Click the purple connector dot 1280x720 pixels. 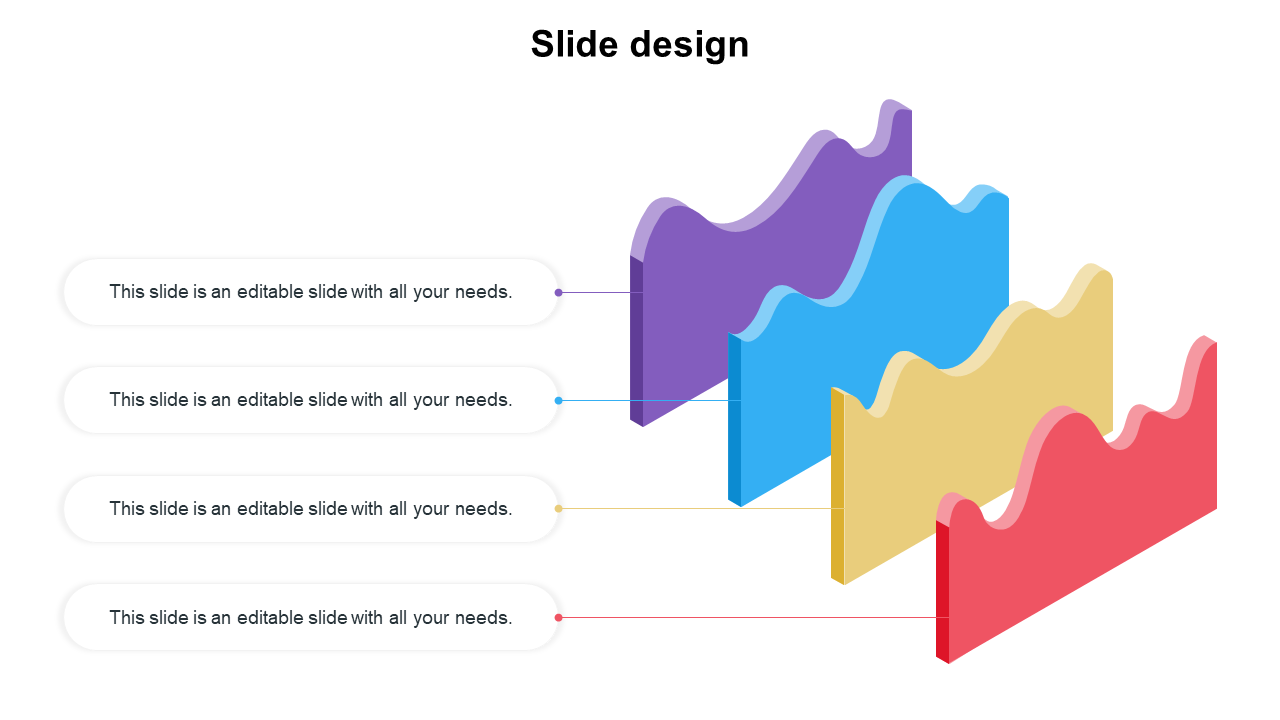[559, 292]
